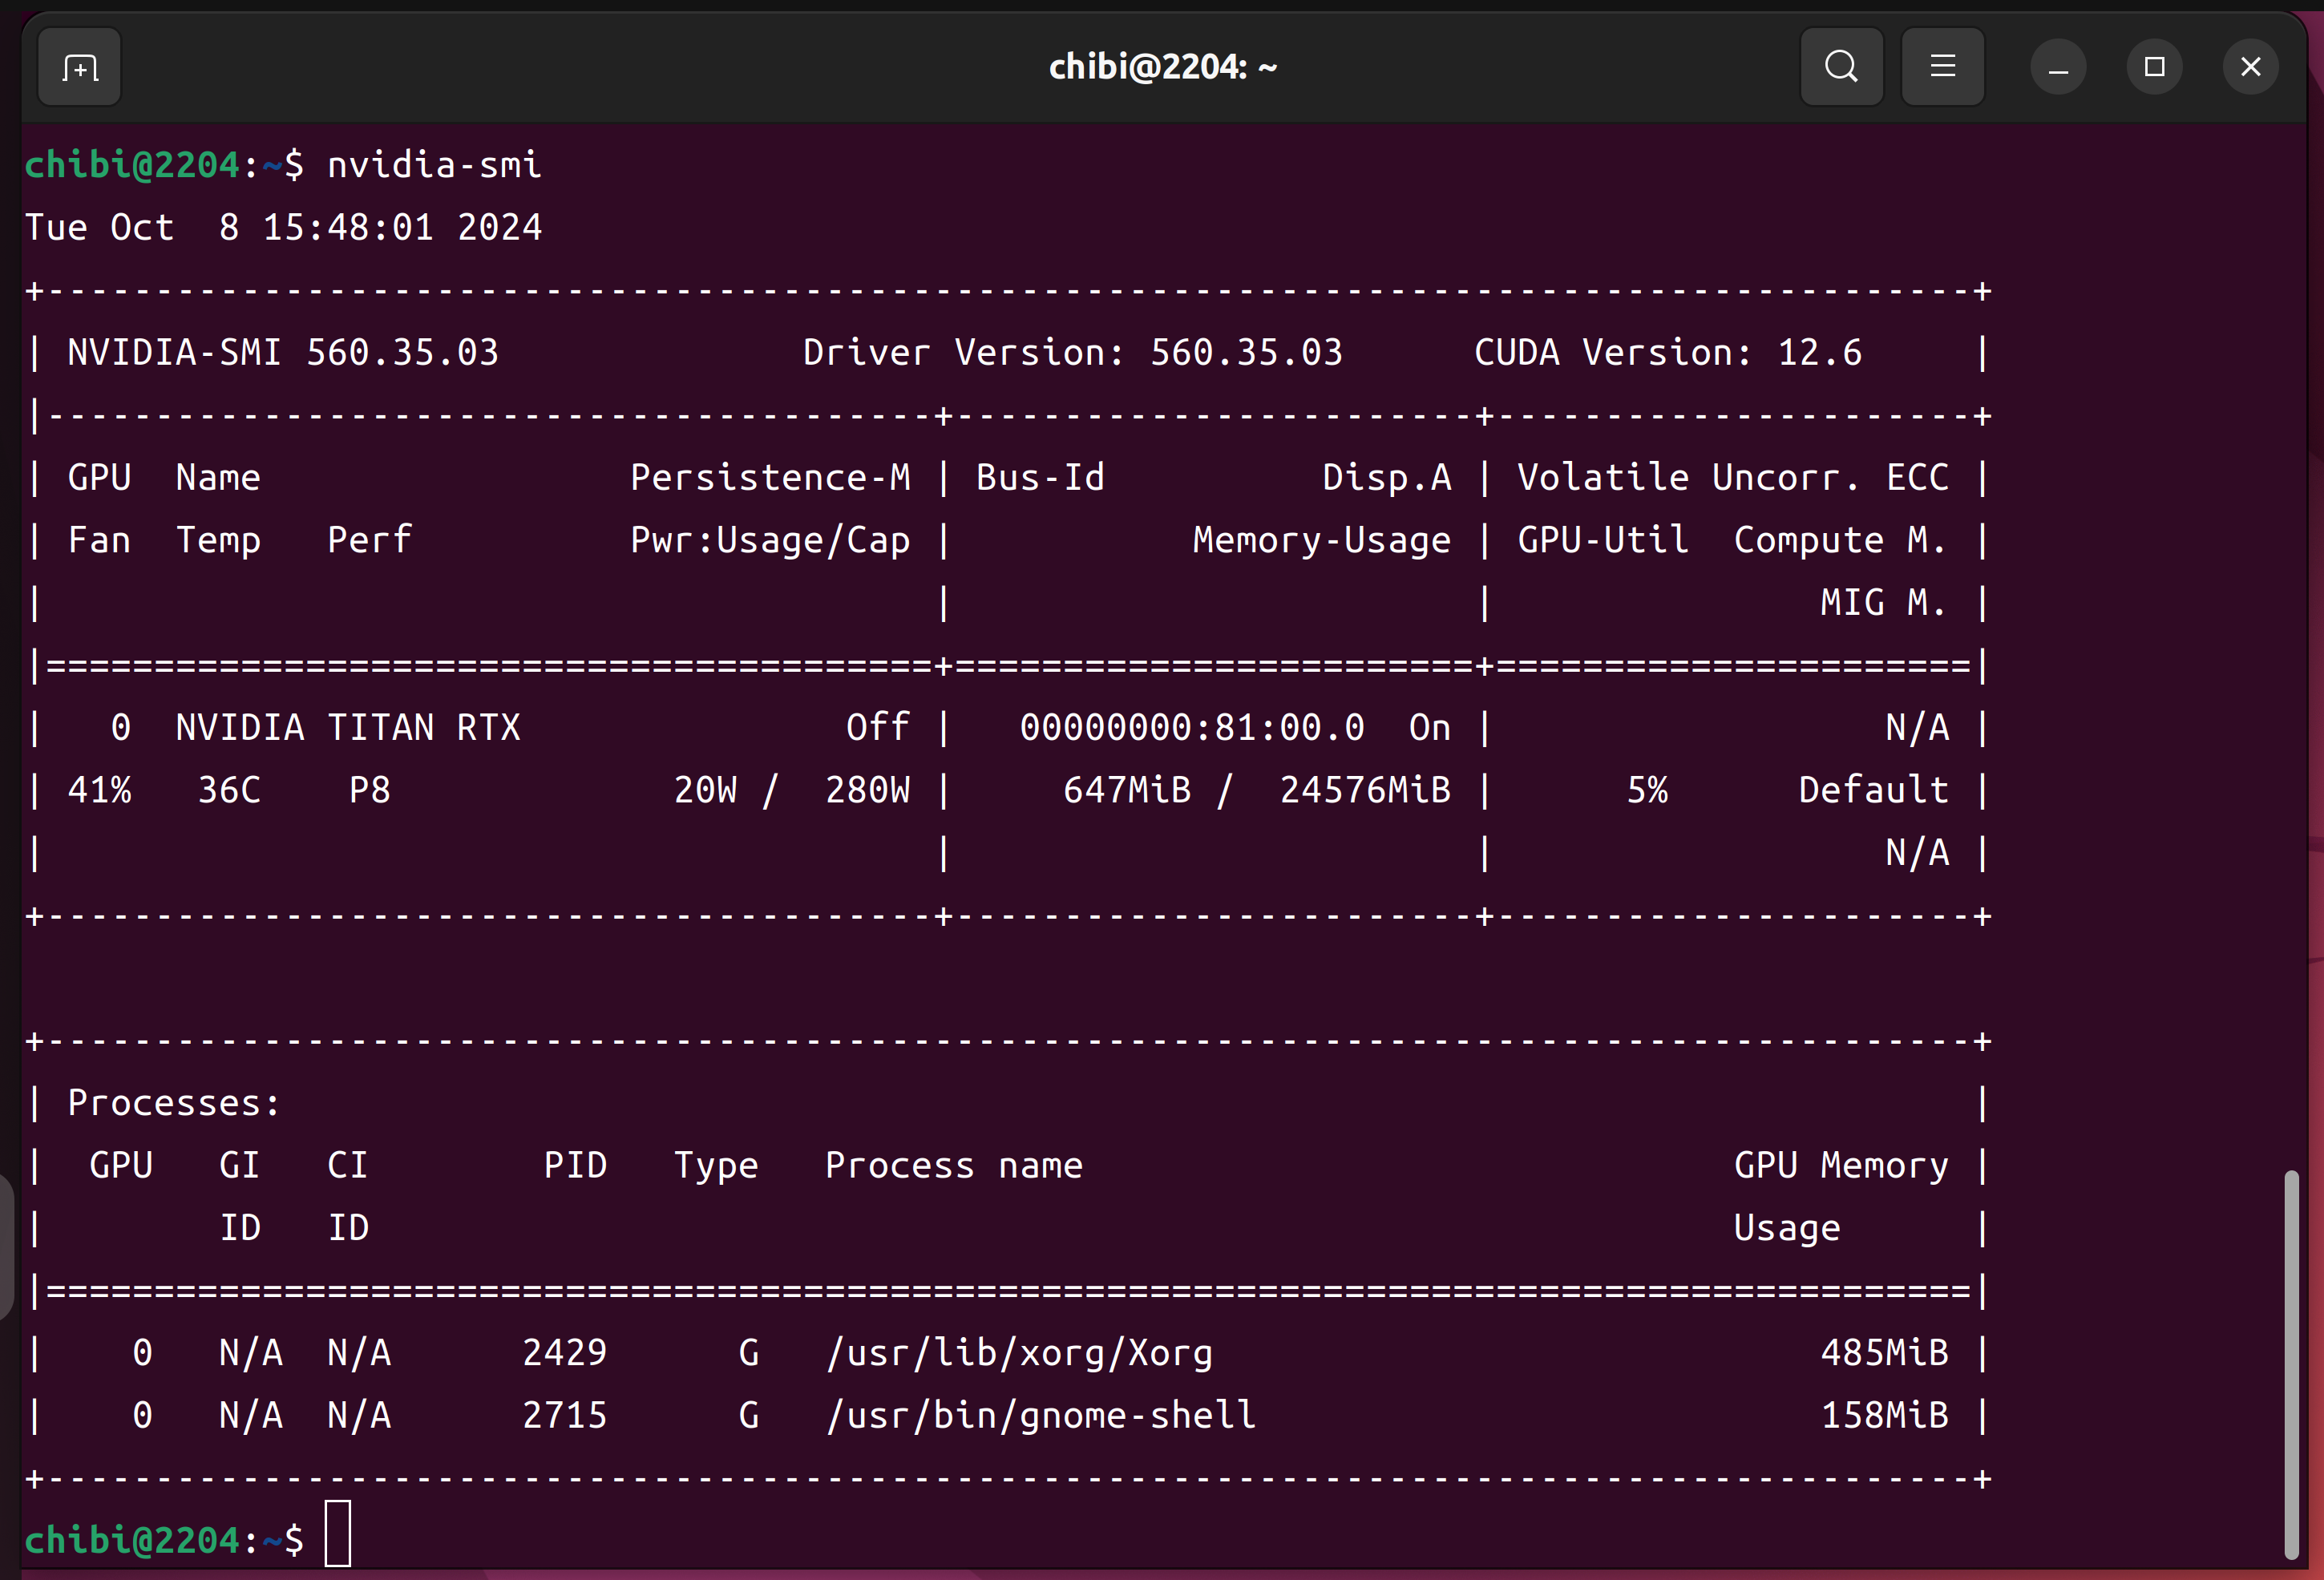2324x1580 pixels.
Task: Click the timestamp line Tue Oct 8
Action: click(283, 228)
